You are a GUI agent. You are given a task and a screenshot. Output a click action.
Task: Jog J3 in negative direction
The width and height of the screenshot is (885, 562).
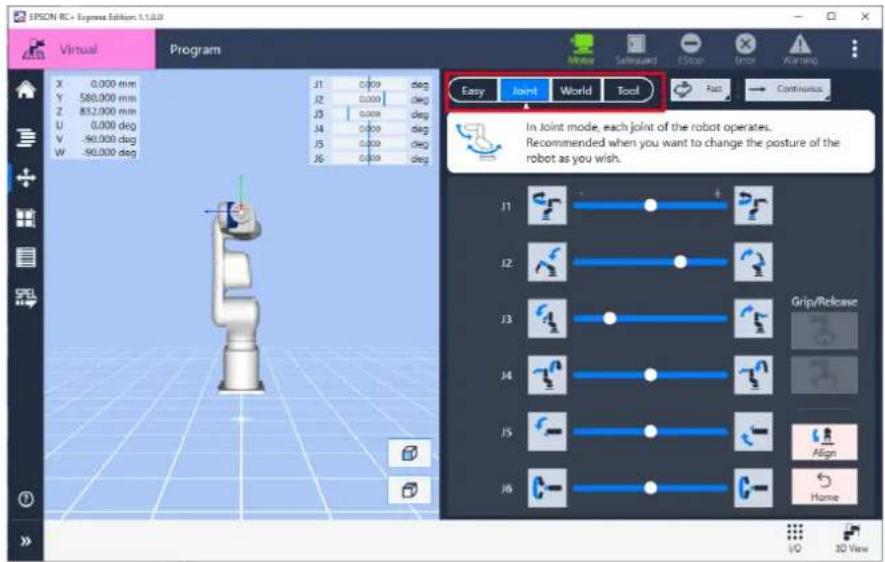(547, 319)
